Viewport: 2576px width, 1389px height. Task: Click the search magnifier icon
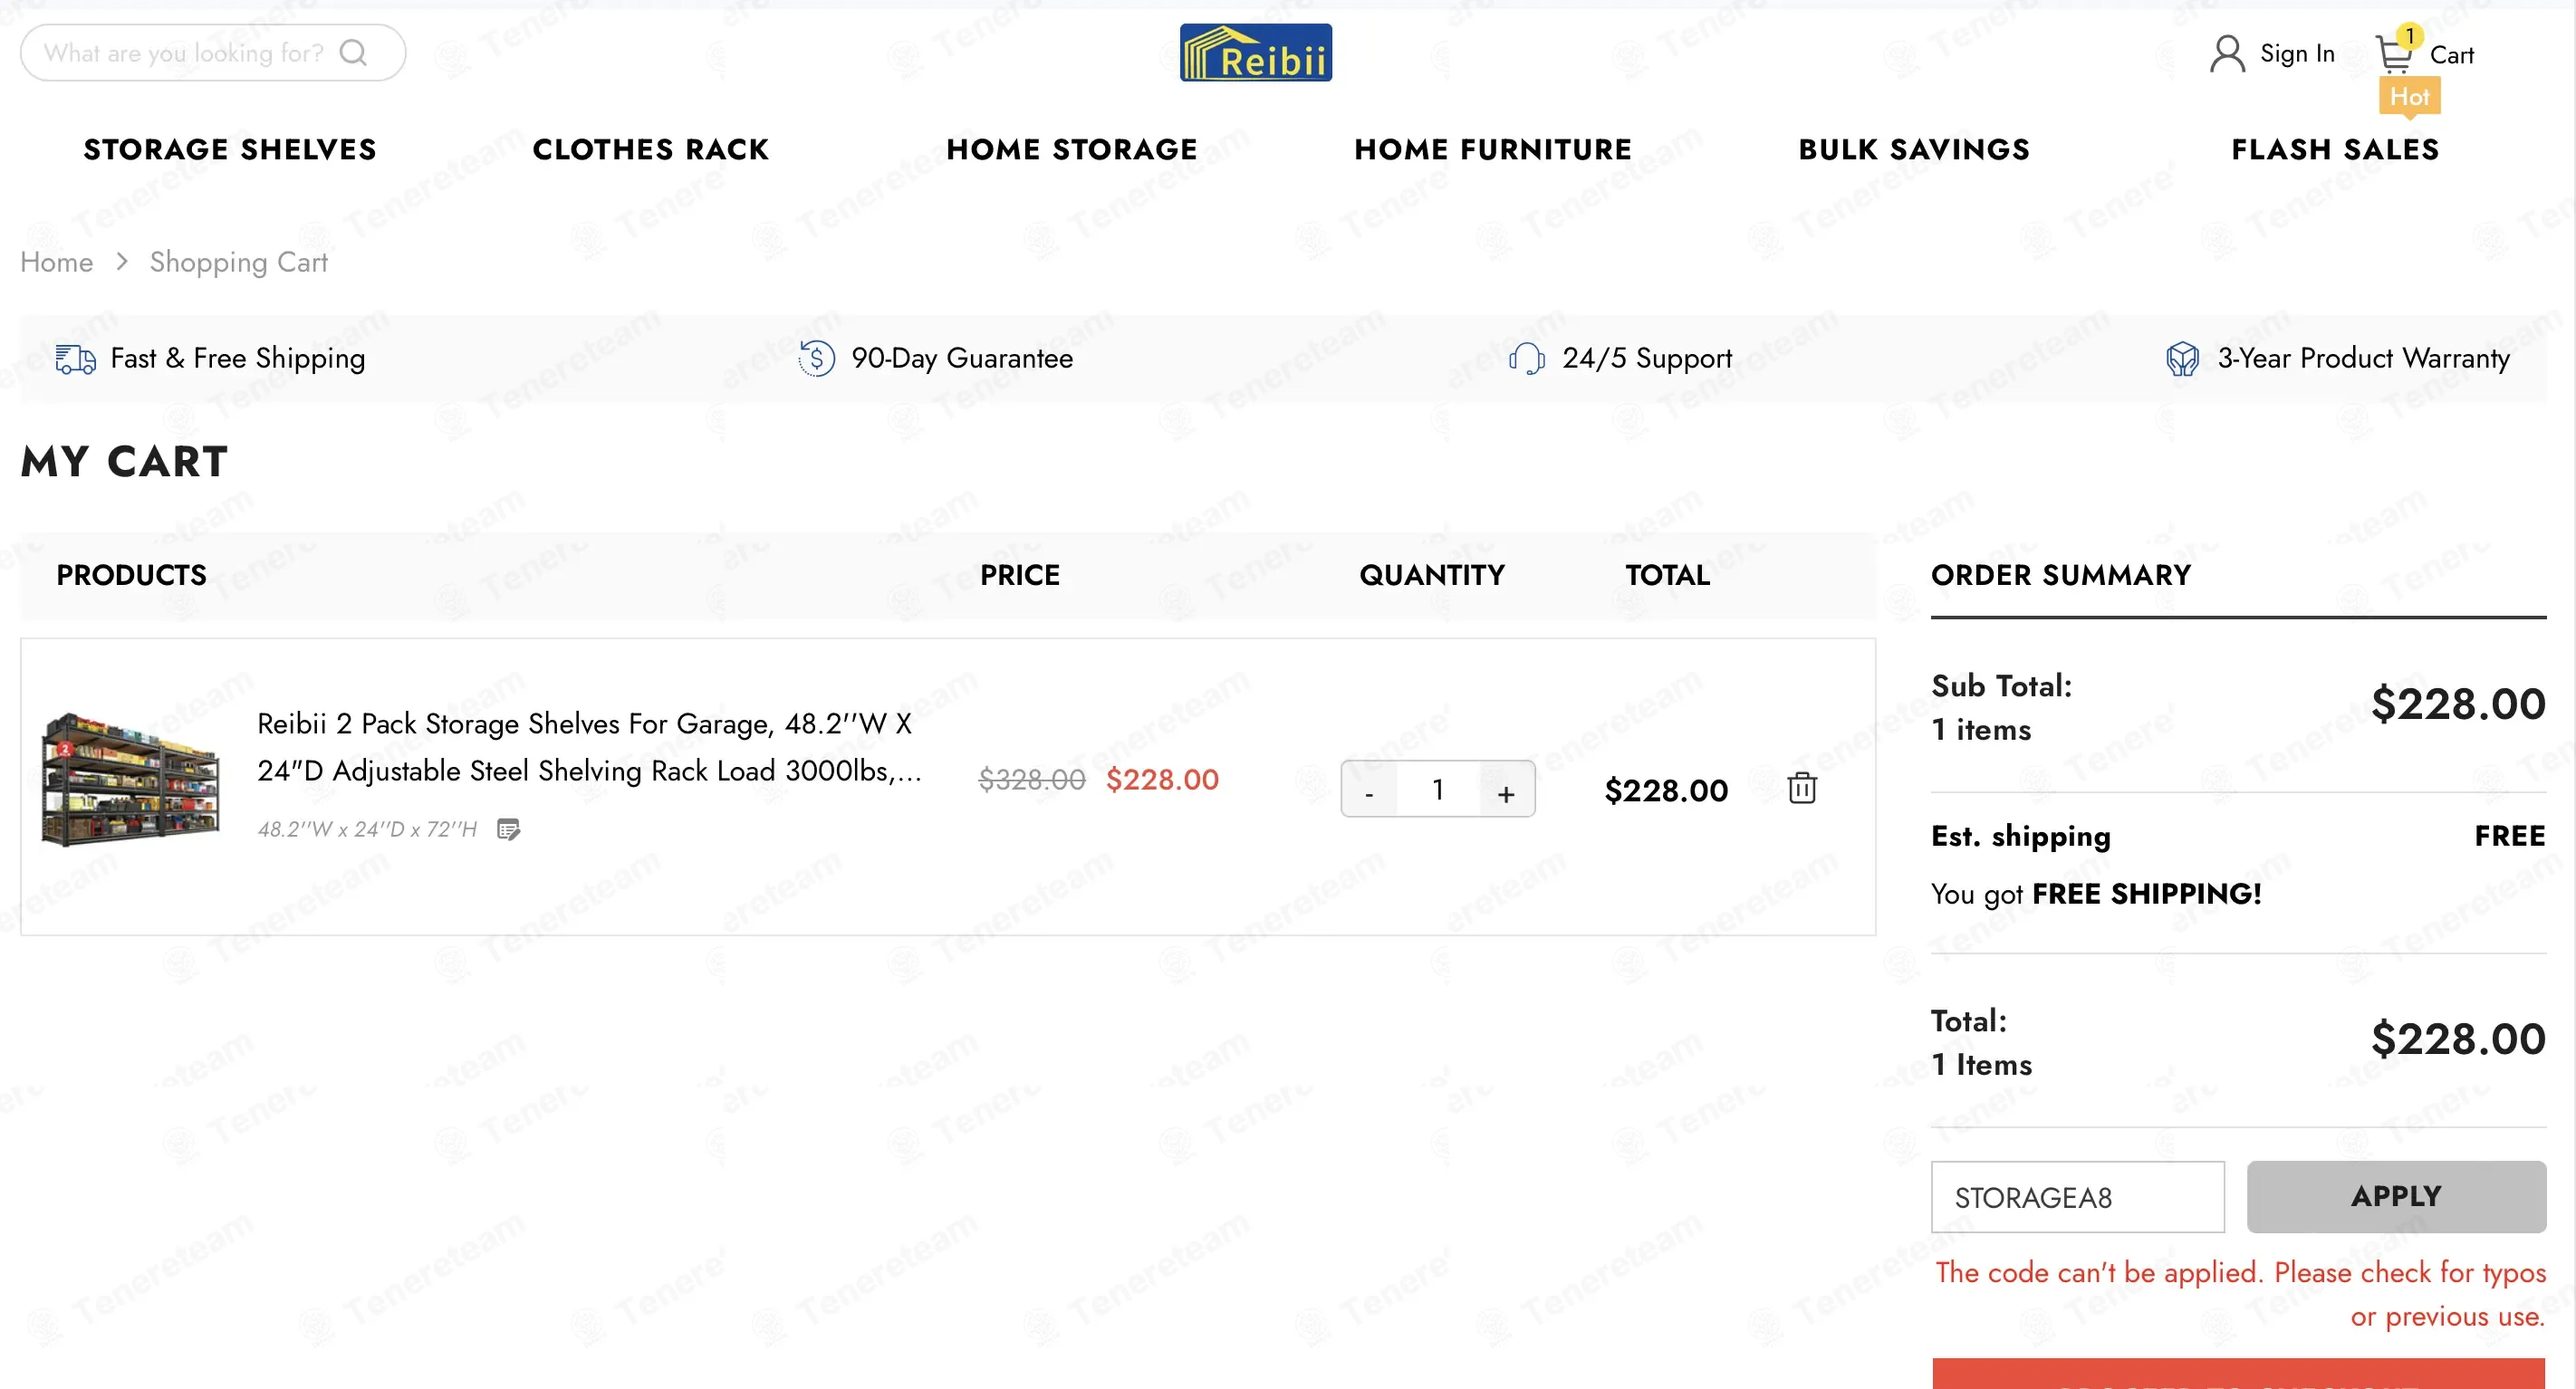pyautogui.click(x=353, y=52)
